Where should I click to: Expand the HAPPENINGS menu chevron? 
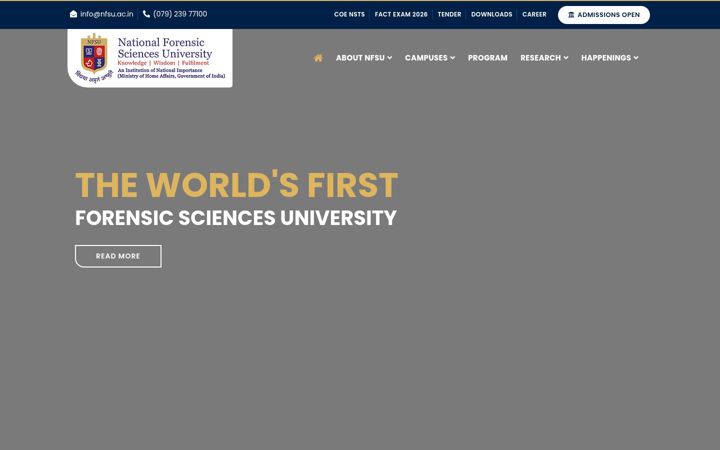click(636, 58)
